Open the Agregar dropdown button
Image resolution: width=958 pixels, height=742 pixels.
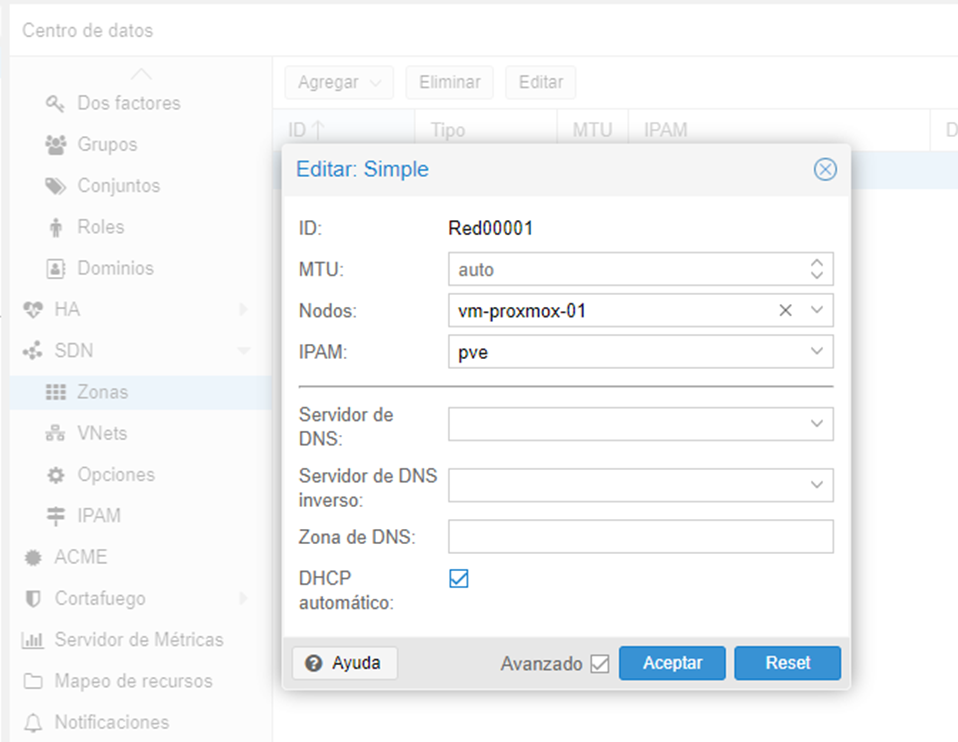(x=339, y=82)
